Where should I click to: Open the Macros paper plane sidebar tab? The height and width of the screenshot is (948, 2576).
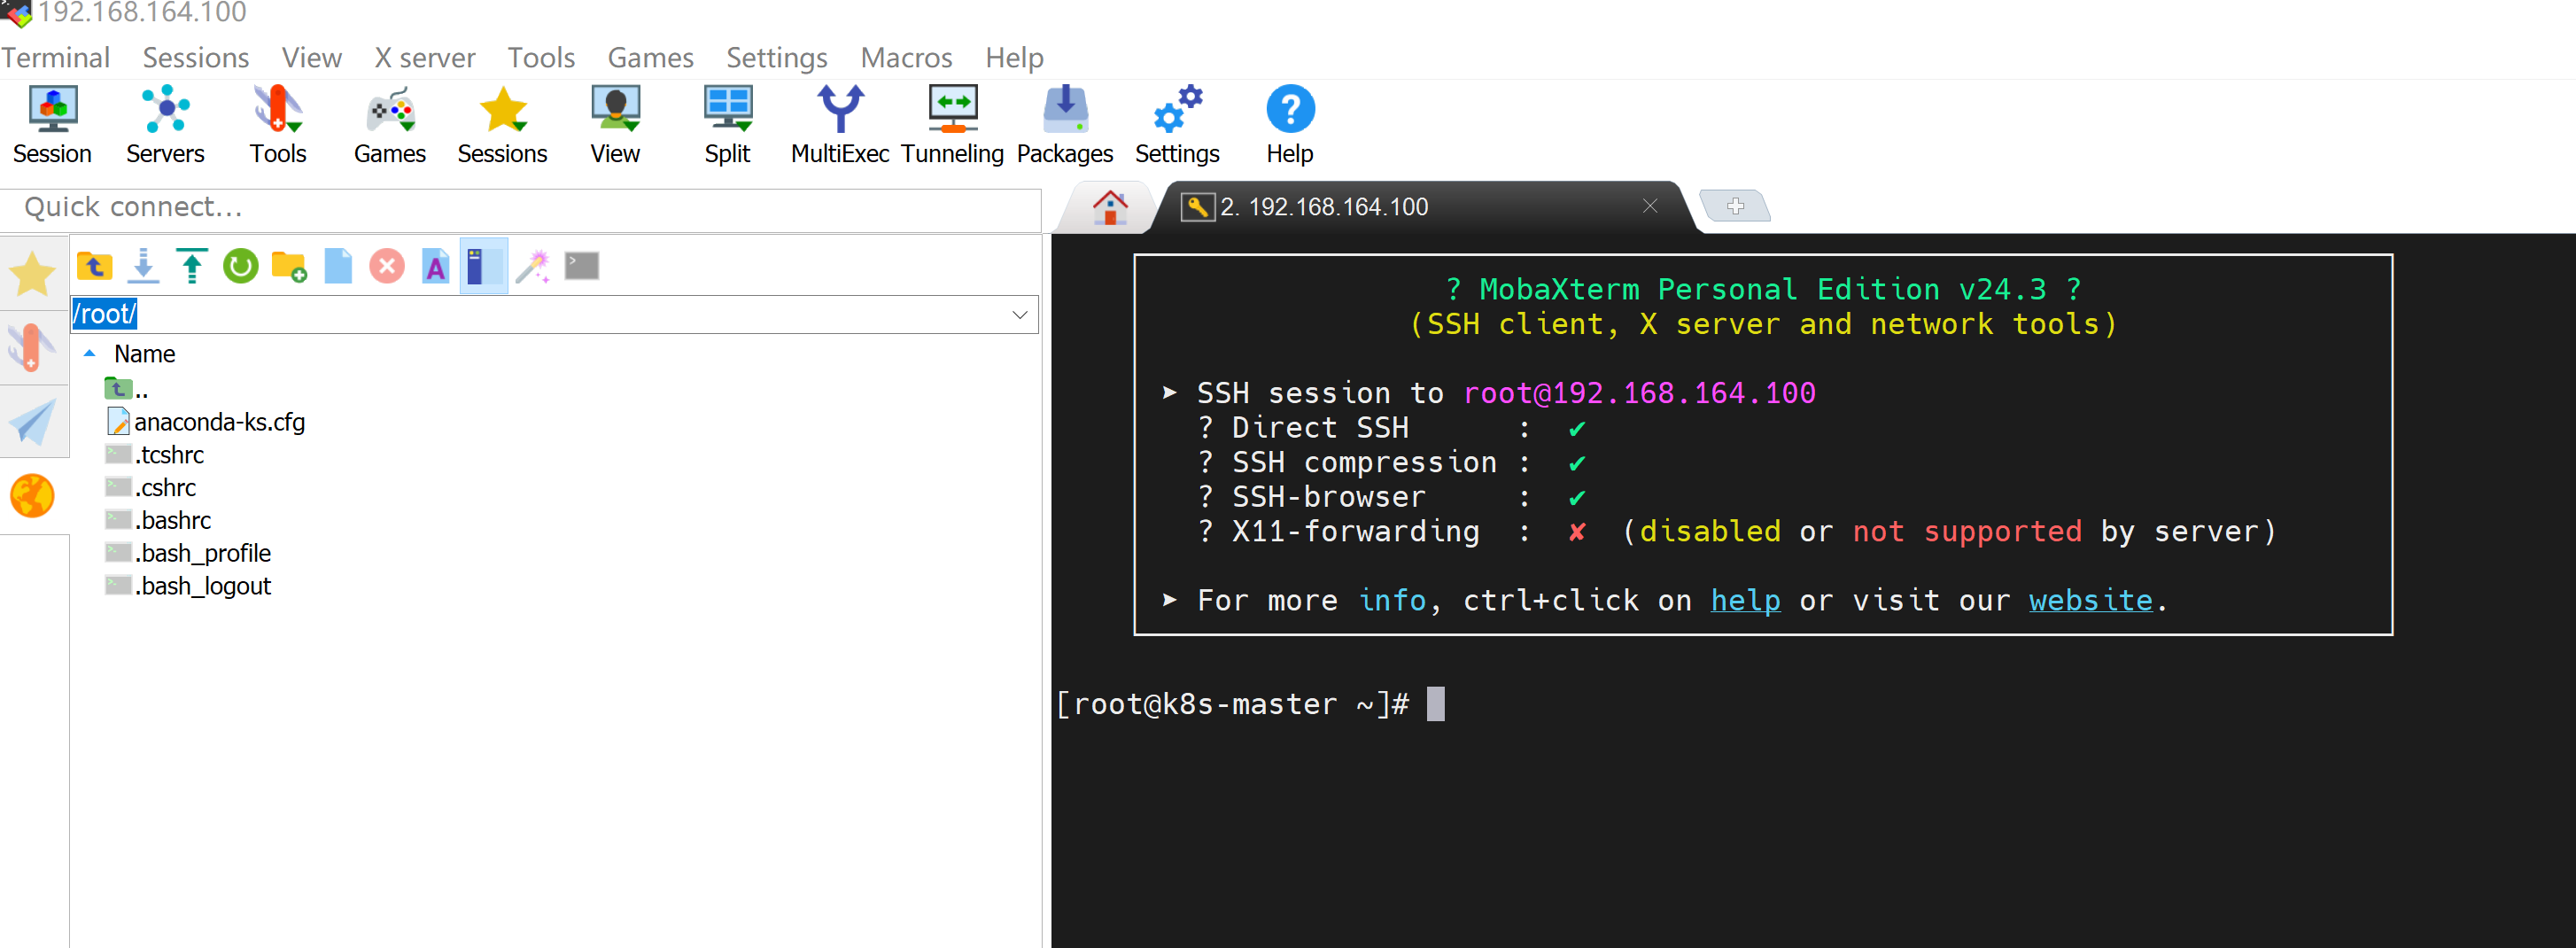[x=33, y=421]
